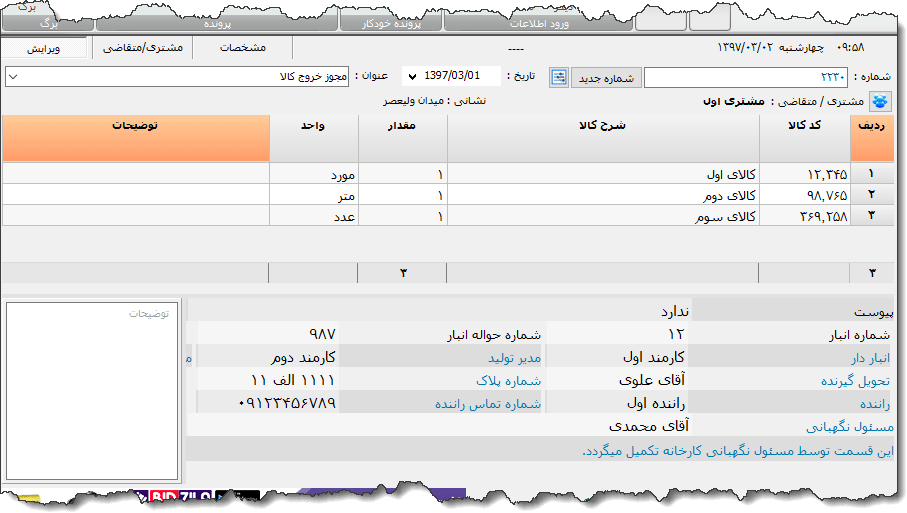Click product code ۹۸,۷۶۵ cell
This screenshot has height=513, width=907.
(805, 195)
